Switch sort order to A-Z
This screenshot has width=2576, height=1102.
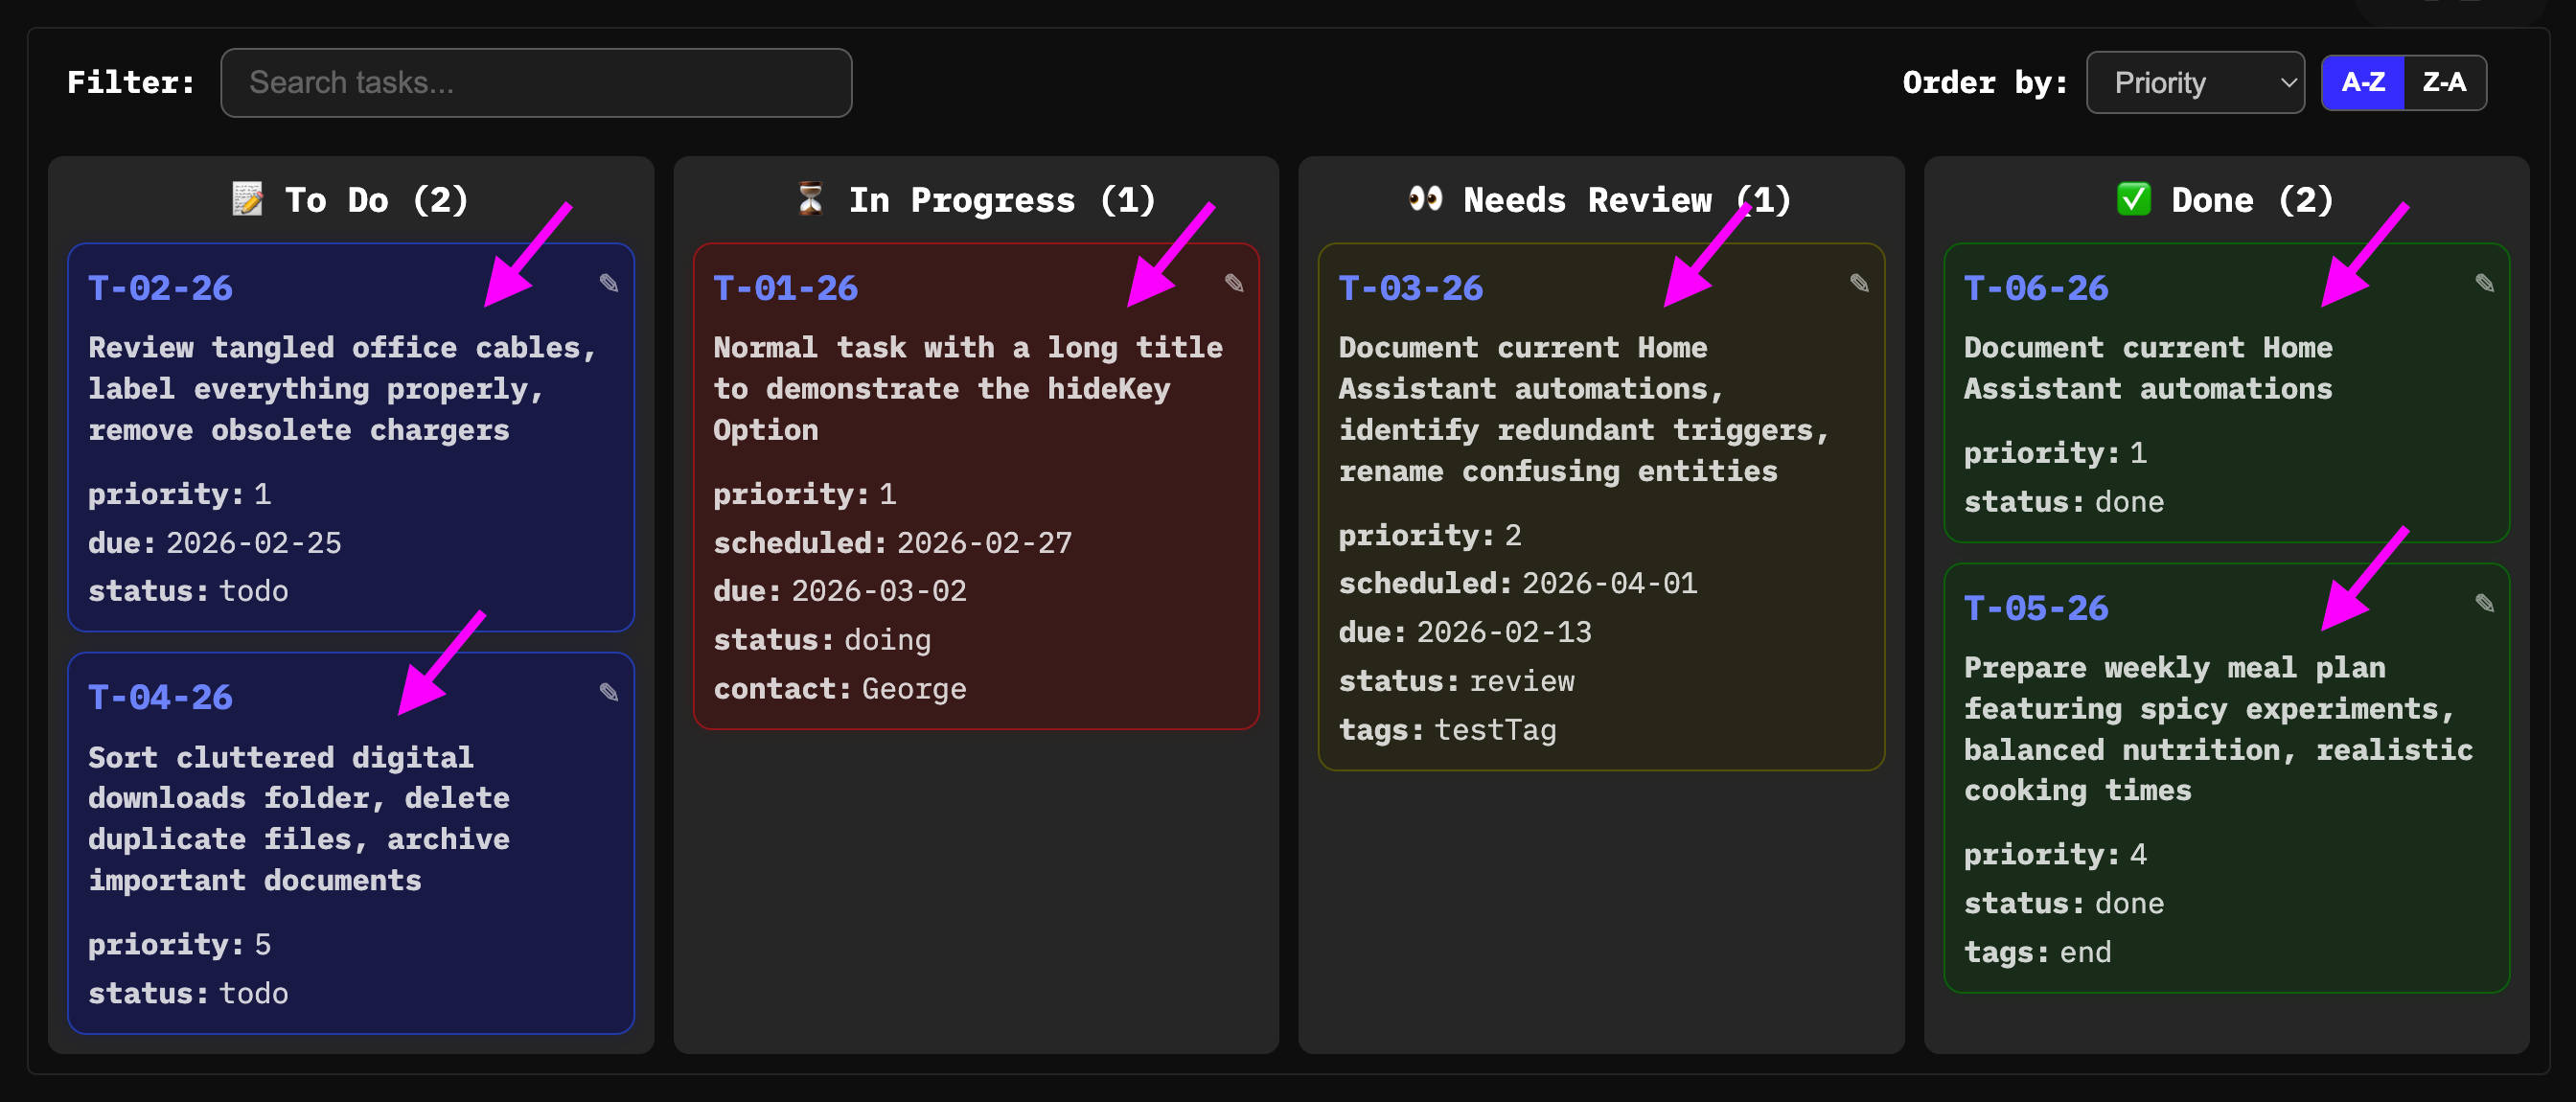pyautogui.click(x=2362, y=82)
